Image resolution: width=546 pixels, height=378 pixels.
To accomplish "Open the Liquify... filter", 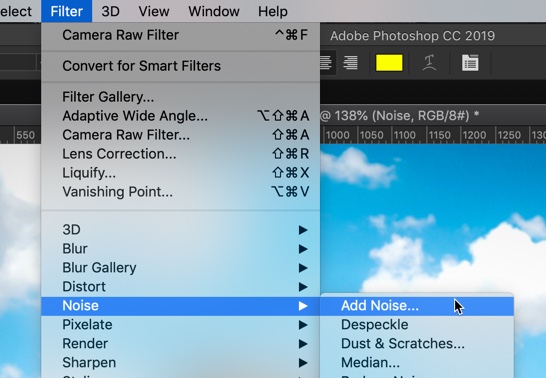I will coord(180,173).
